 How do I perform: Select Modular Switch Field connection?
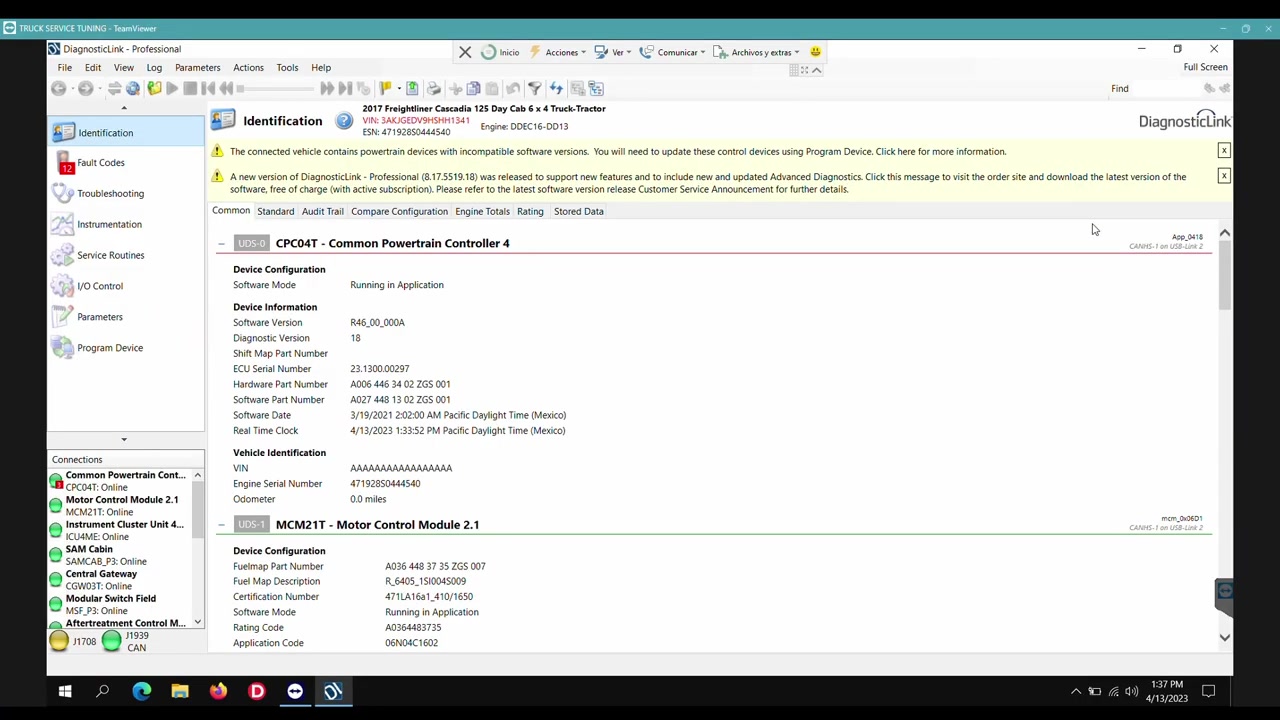click(x=120, y=604)
